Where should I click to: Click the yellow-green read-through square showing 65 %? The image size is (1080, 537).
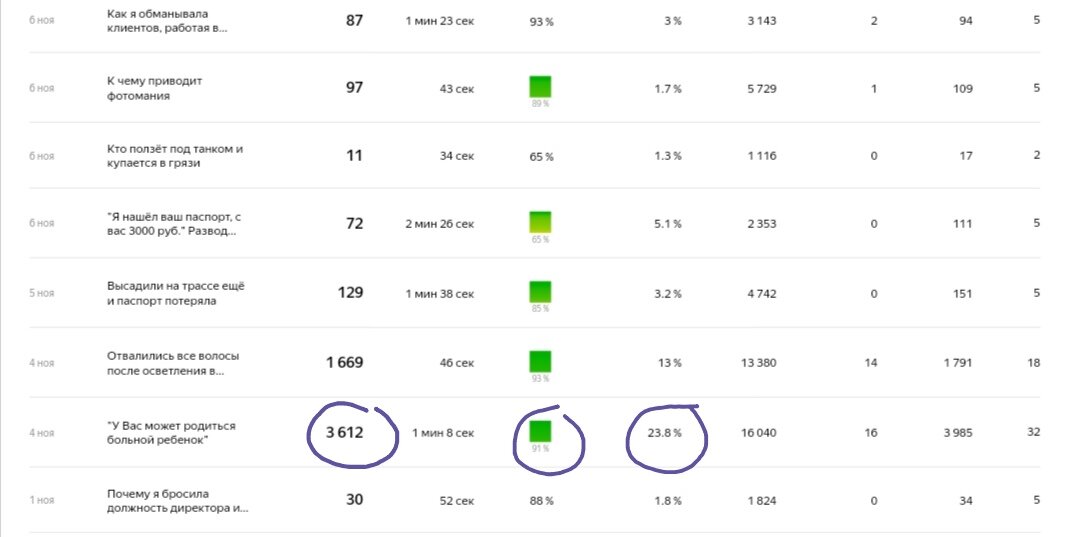pyautogui.click(x=540, y=222)
